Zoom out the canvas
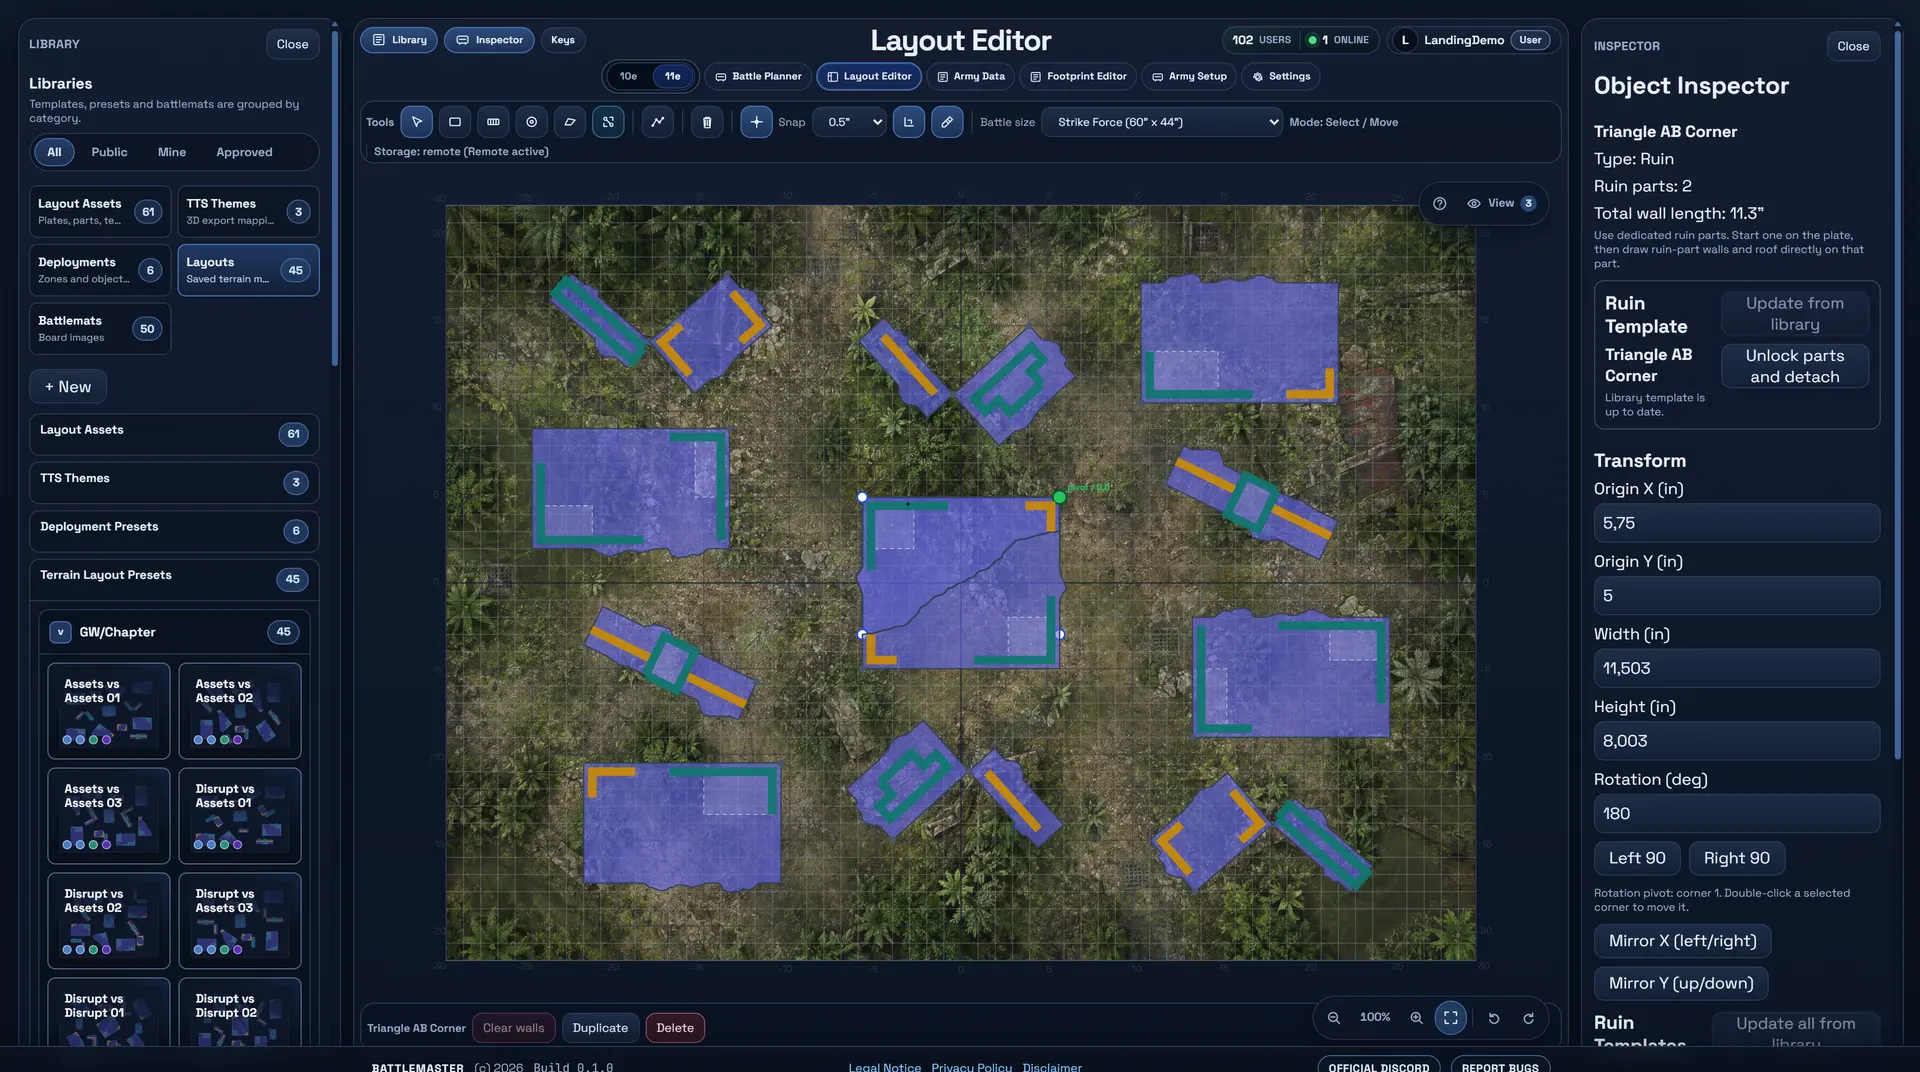Image resolution: width=1920 pixels, height=1072 pixels. [1334, 1017]
